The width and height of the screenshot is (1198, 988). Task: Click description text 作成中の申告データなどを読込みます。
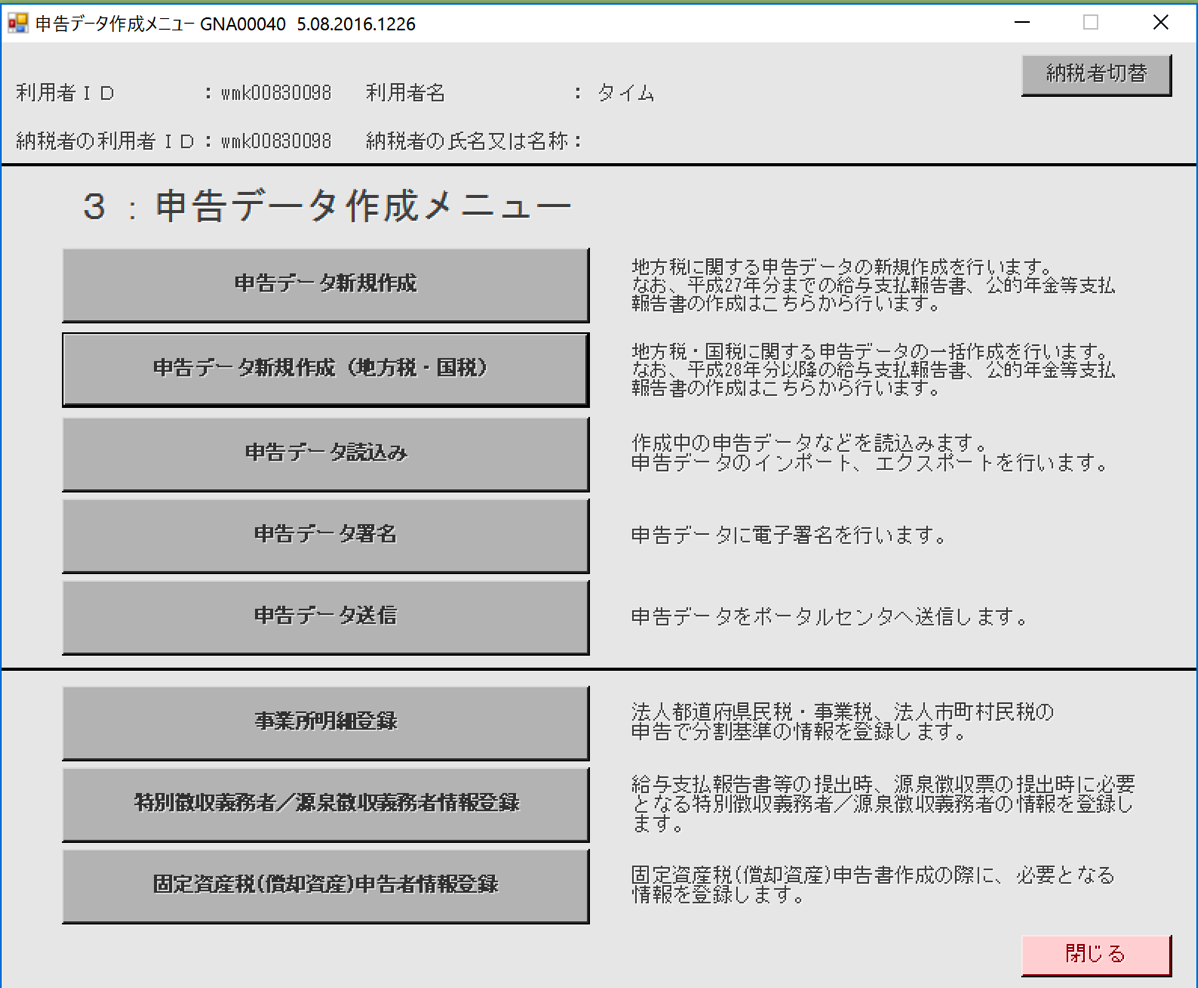(811, 443)
